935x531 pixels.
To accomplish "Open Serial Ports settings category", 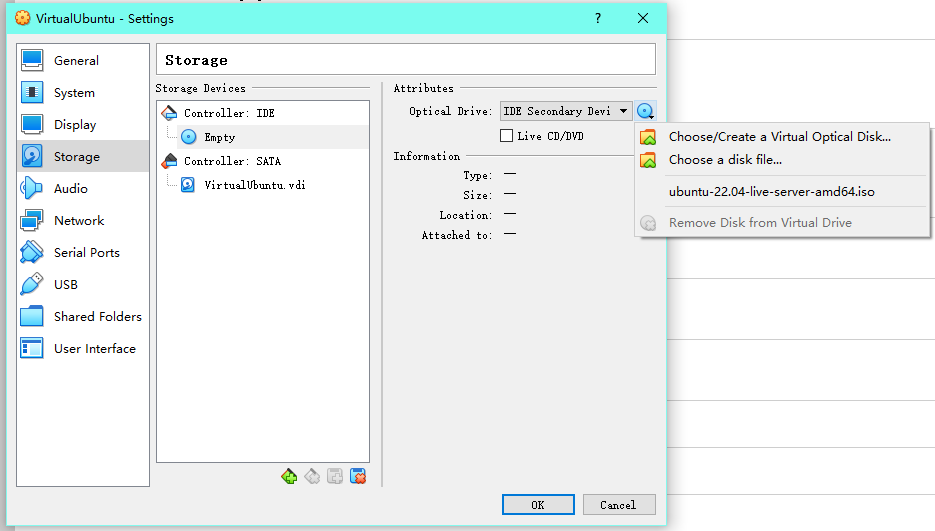I will tap(83, 252).
